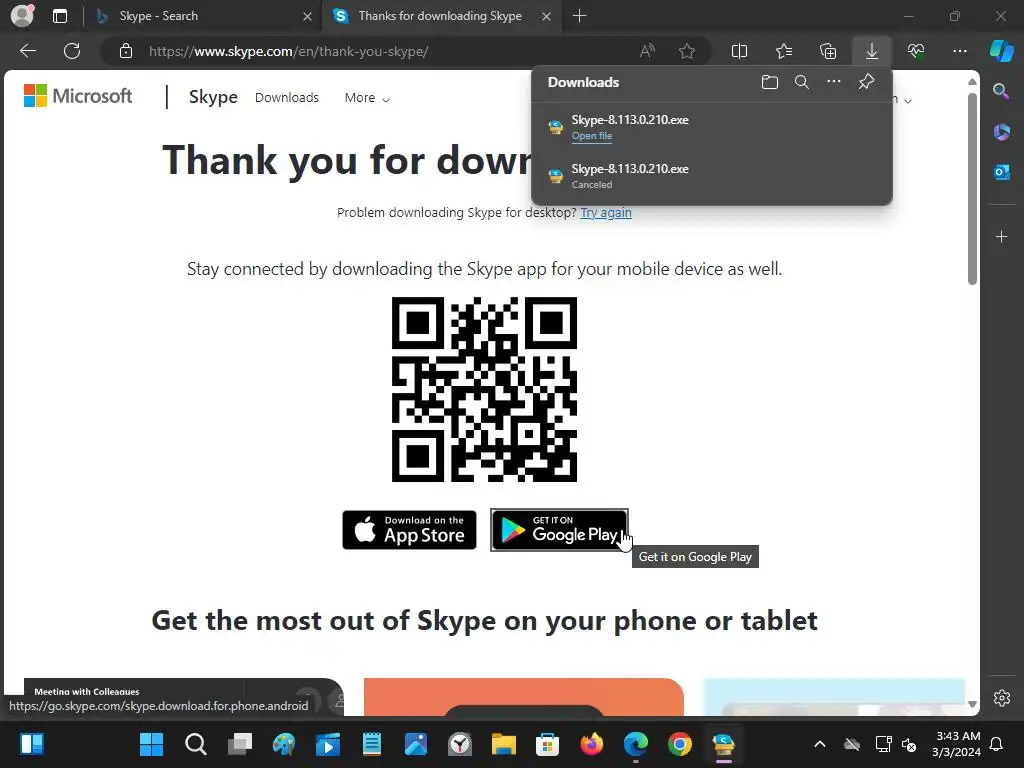Viewport: 1024px width, 768px height.
Task: Click the Skype QR code image
Action: (484, 389)
